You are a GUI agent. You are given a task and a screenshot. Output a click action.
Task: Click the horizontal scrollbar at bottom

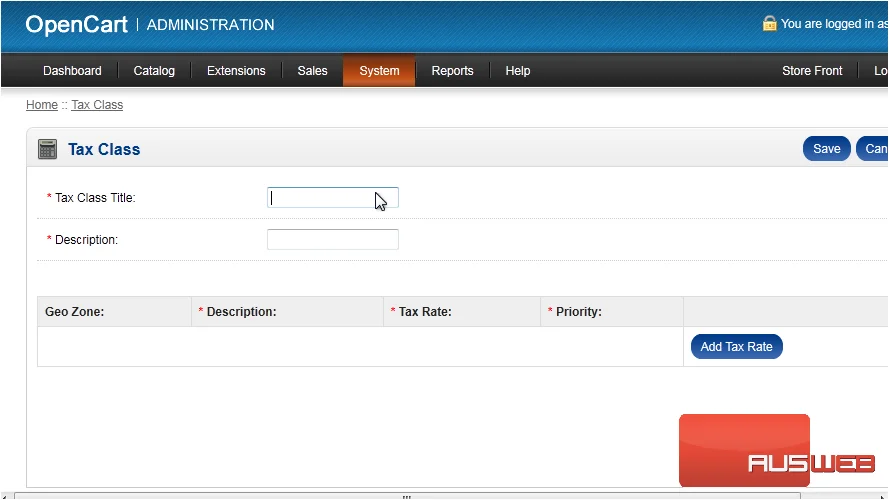click(407, 497)
